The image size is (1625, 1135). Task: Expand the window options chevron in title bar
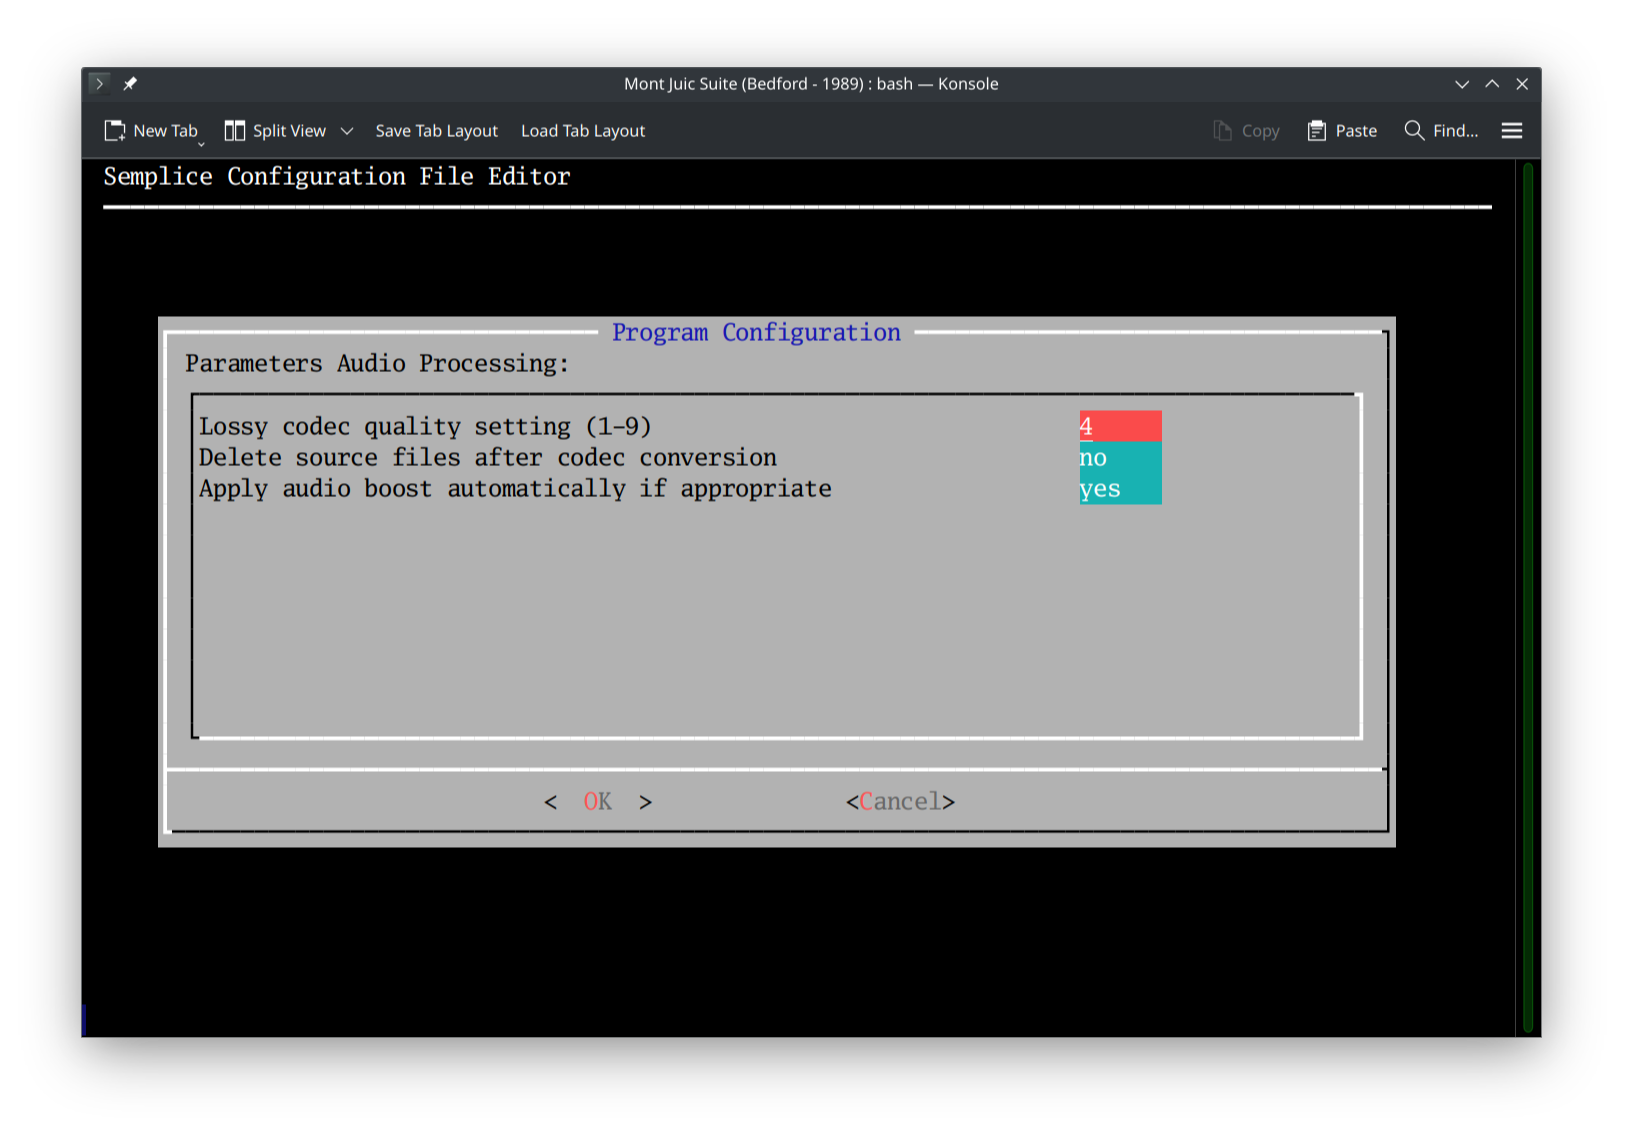[x=1462, y=84]
